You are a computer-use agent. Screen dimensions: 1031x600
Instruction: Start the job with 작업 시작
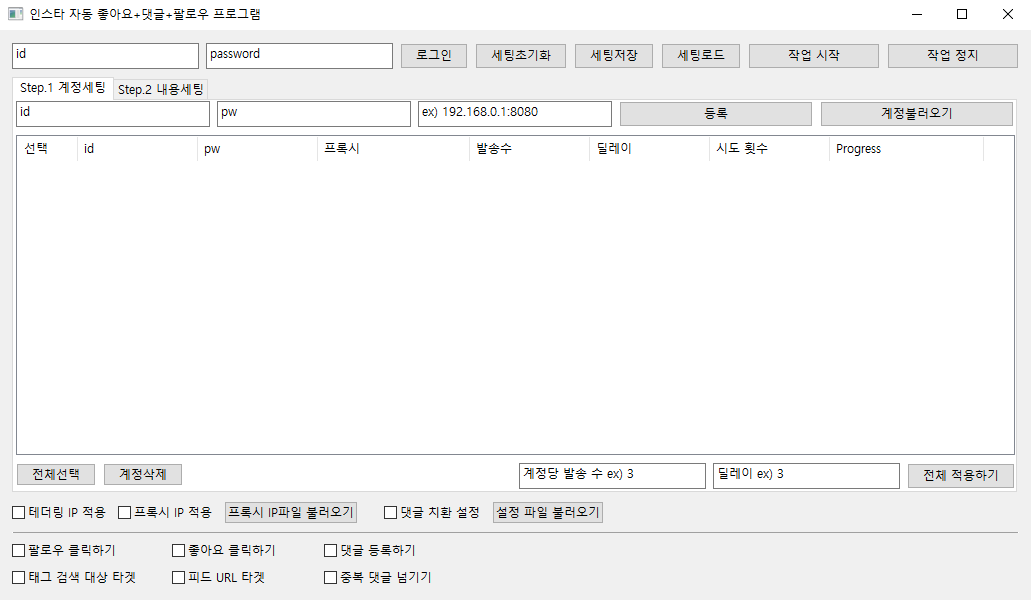[x=813, y=56]
